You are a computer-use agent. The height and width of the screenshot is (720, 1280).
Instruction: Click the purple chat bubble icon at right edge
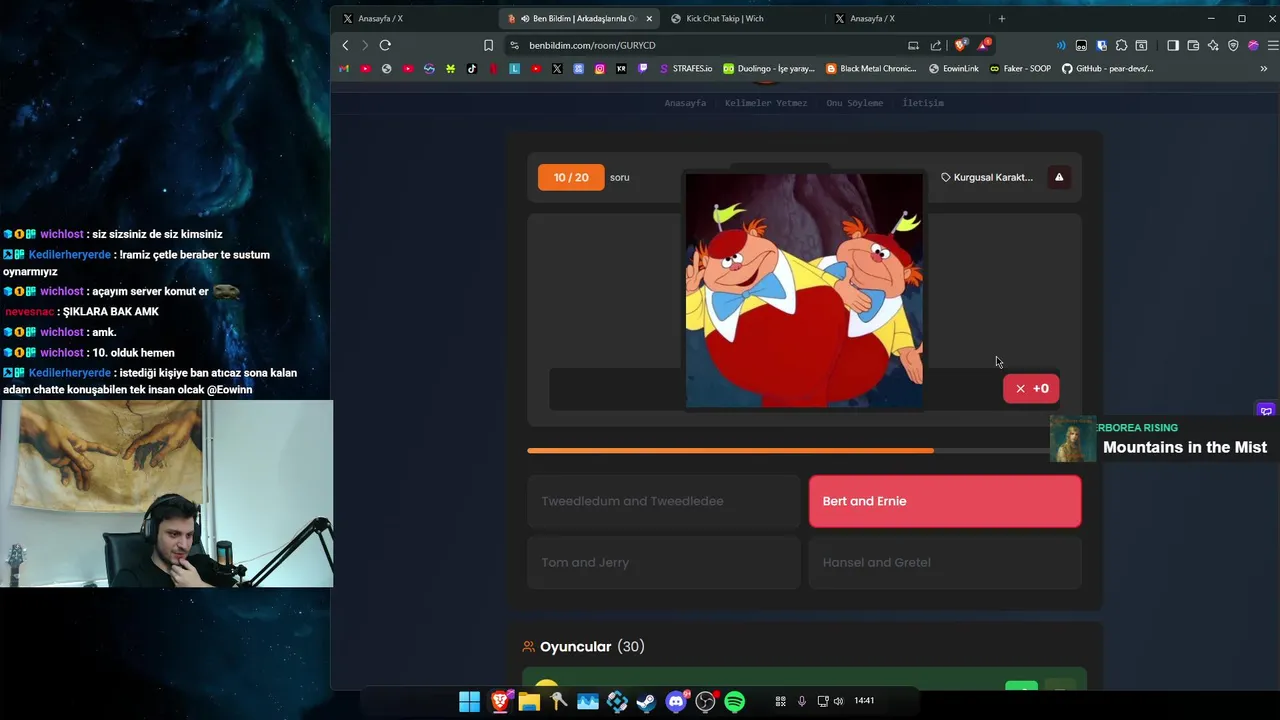(1266, 411)
